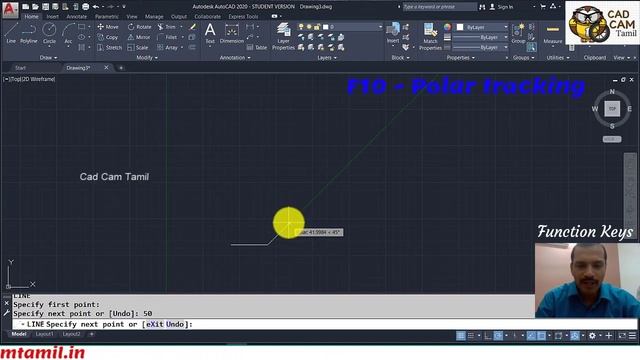Click the Move tool
640x360 pixels.
[108, 27]
